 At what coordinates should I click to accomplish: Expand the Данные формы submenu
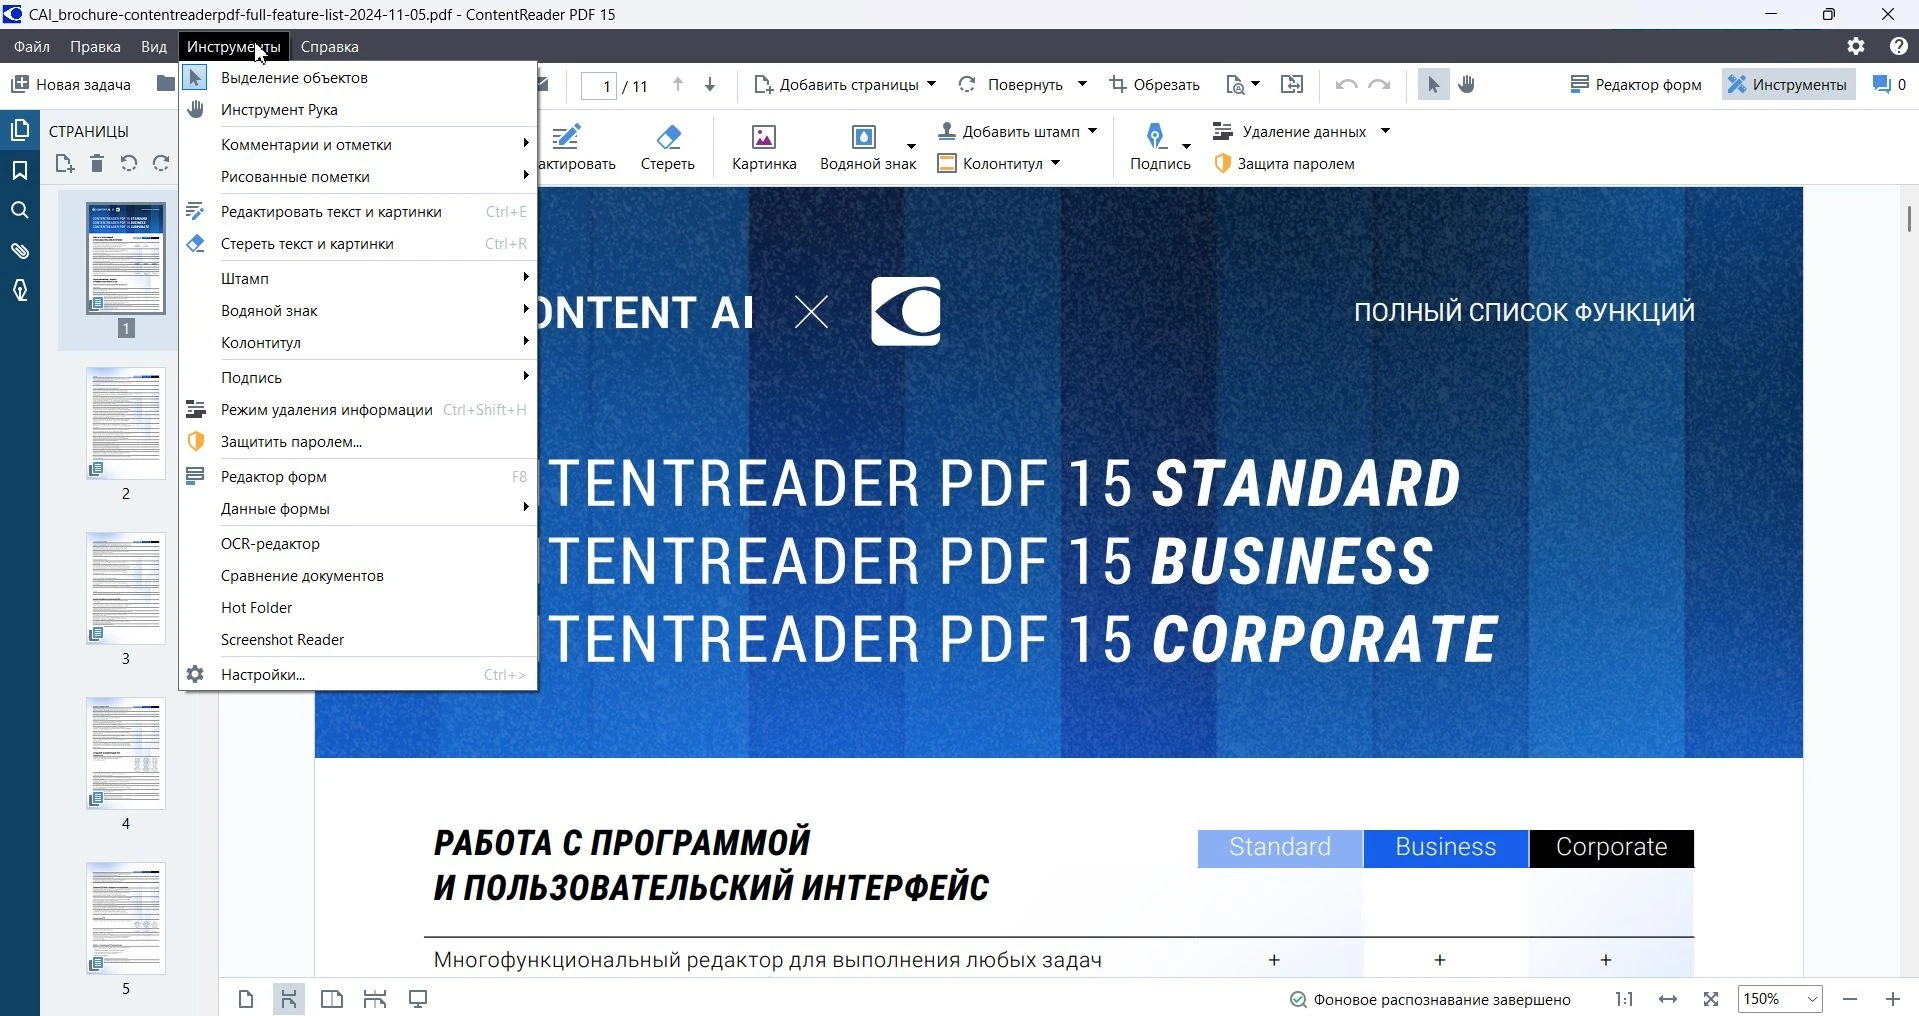tap(358, 508)
